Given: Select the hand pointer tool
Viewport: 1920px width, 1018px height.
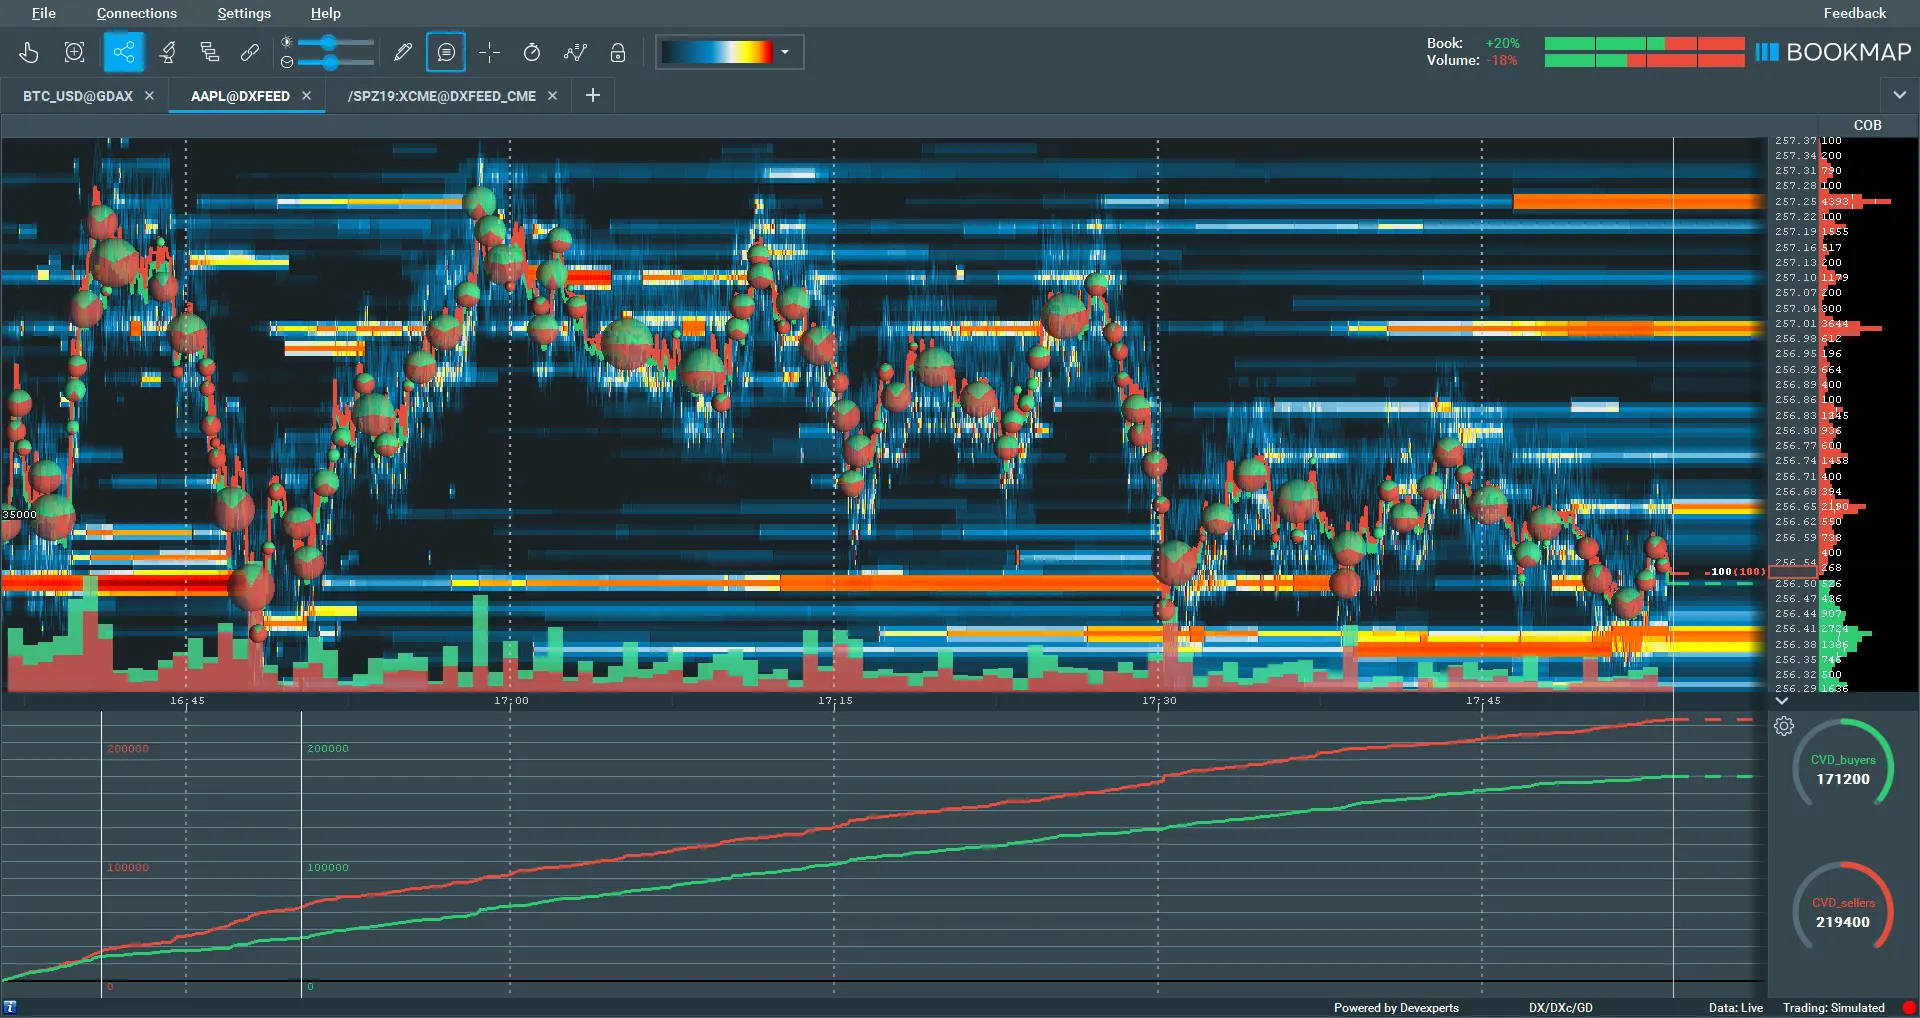Looking at the screenshot, I should pyautogui.click(x=29, y=52).
